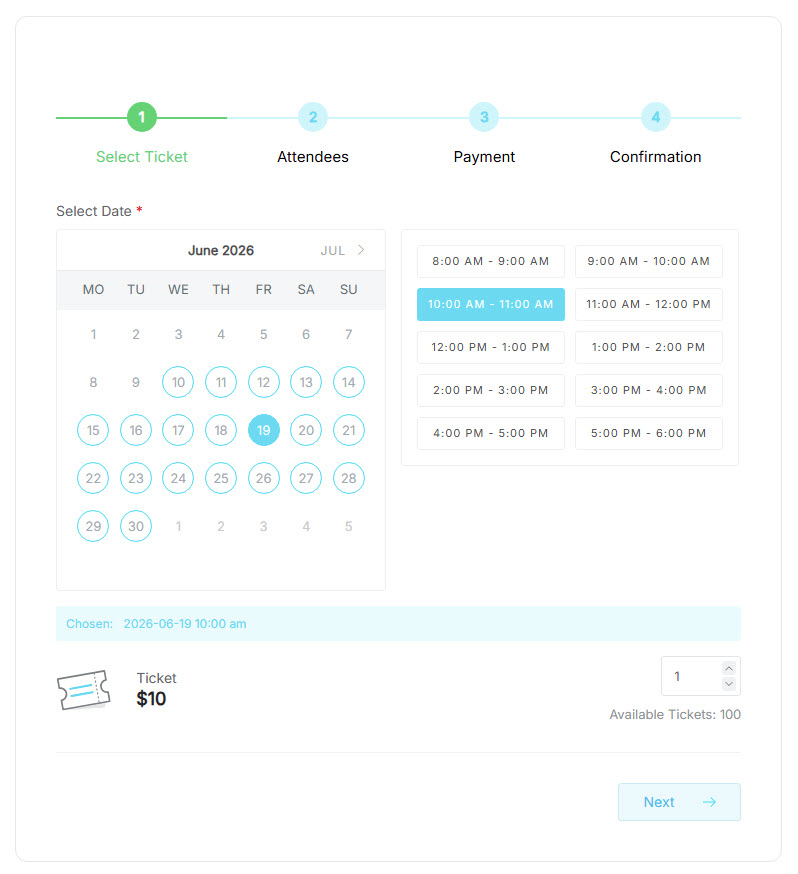Pick June 16 on the calendar

coord(136,430)
